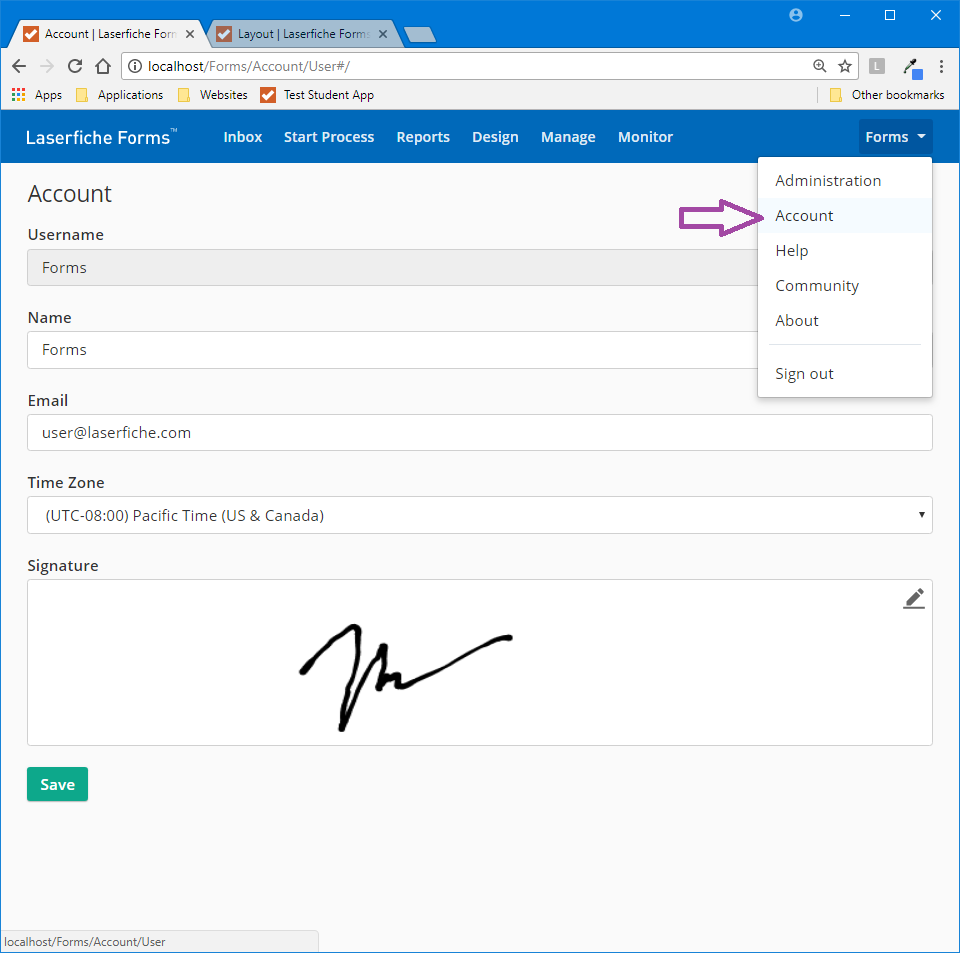Minimize the browser window
The width and height of the screenshot is (960, 953).
tap(845, 15)
